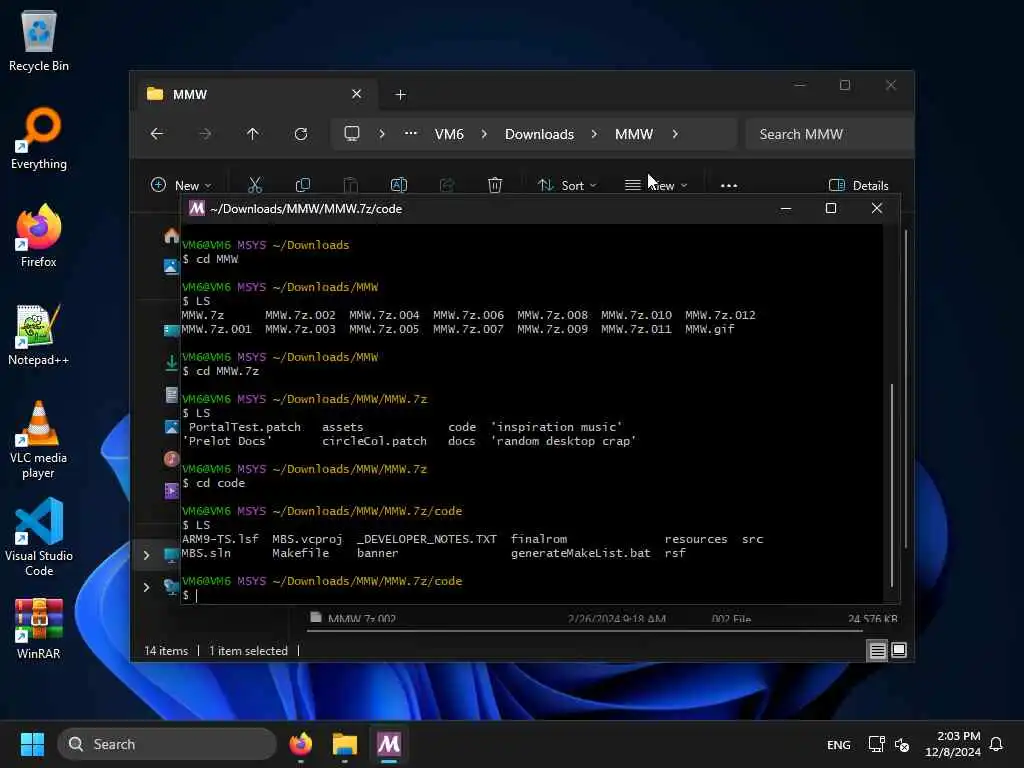Launch VLC media player desktop shortcut
This screenshot has height=768, width=1024.
39,440
